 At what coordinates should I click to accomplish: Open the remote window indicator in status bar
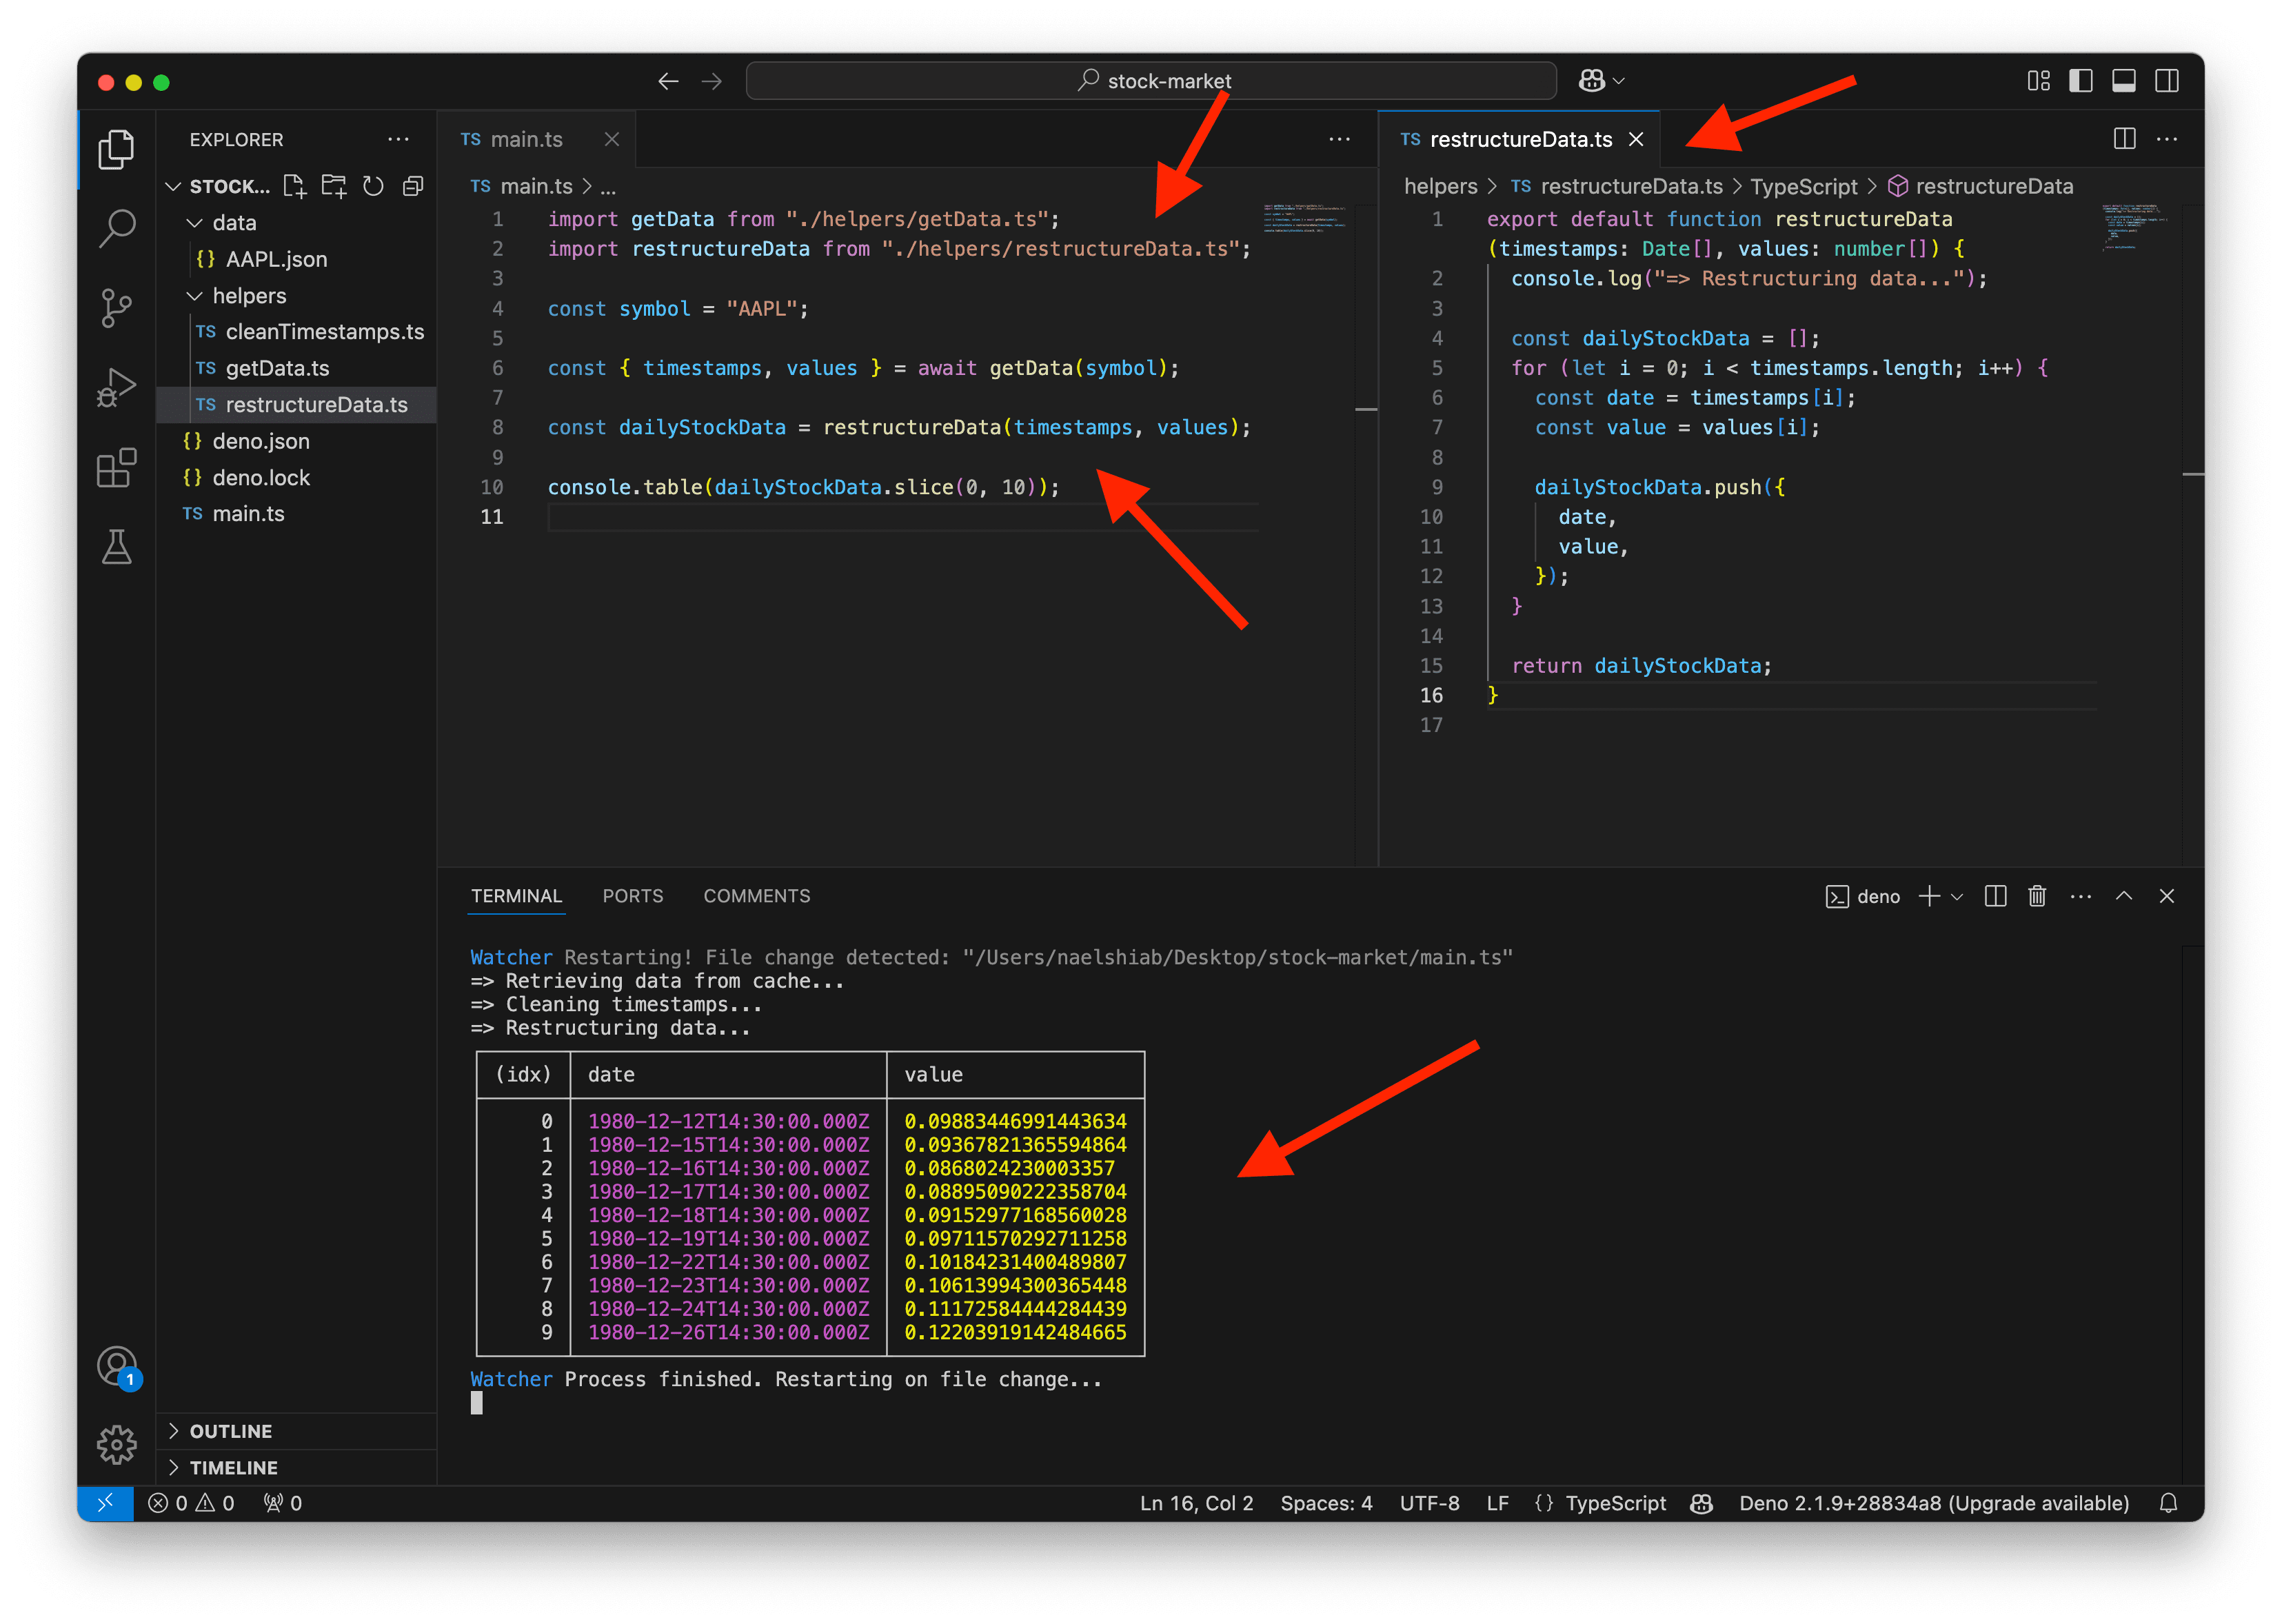(105, 1504)
